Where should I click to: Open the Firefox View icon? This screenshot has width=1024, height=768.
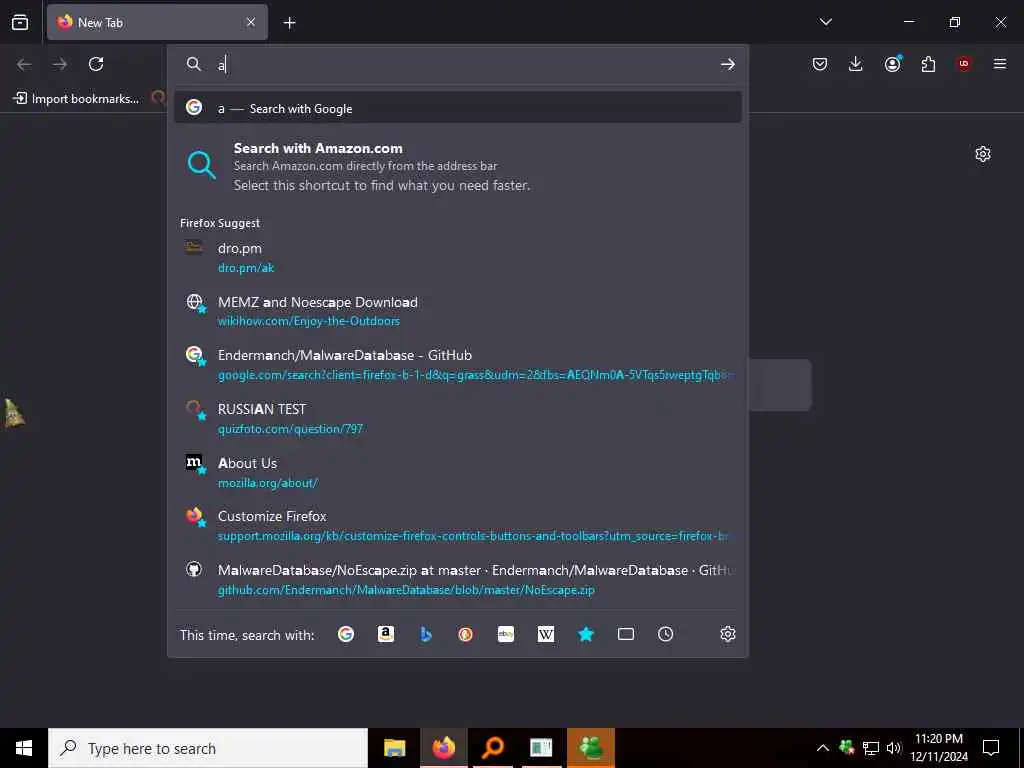coord(20,22)
